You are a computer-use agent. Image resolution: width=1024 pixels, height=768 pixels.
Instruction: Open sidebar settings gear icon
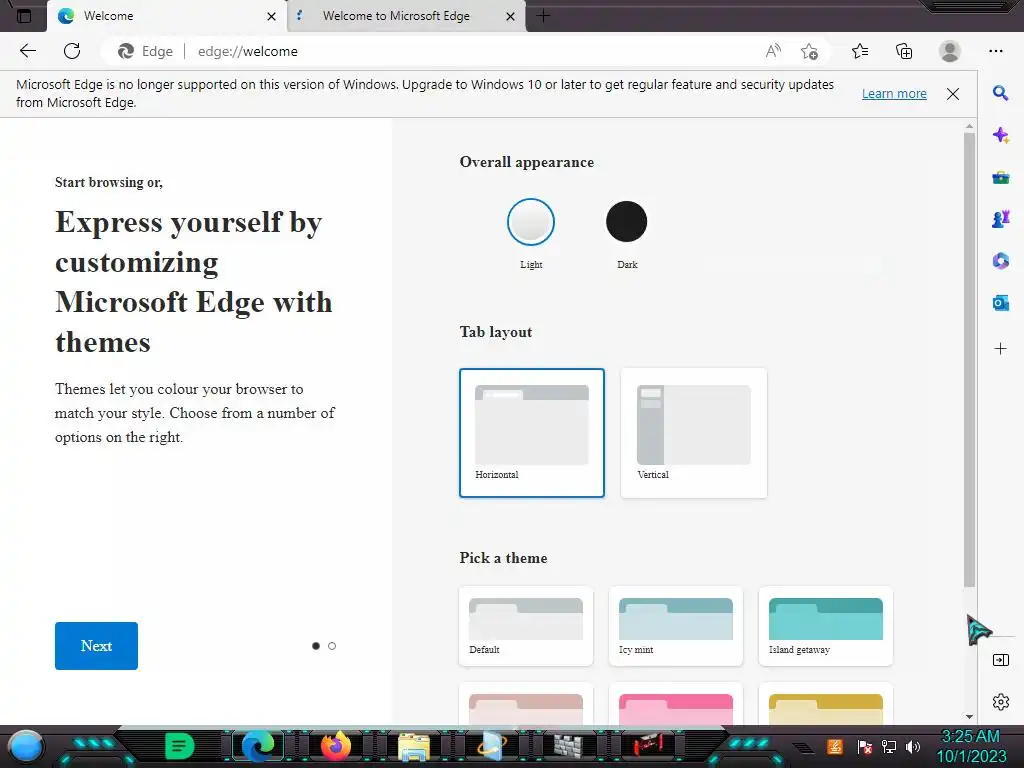[x=1000, y=702]
